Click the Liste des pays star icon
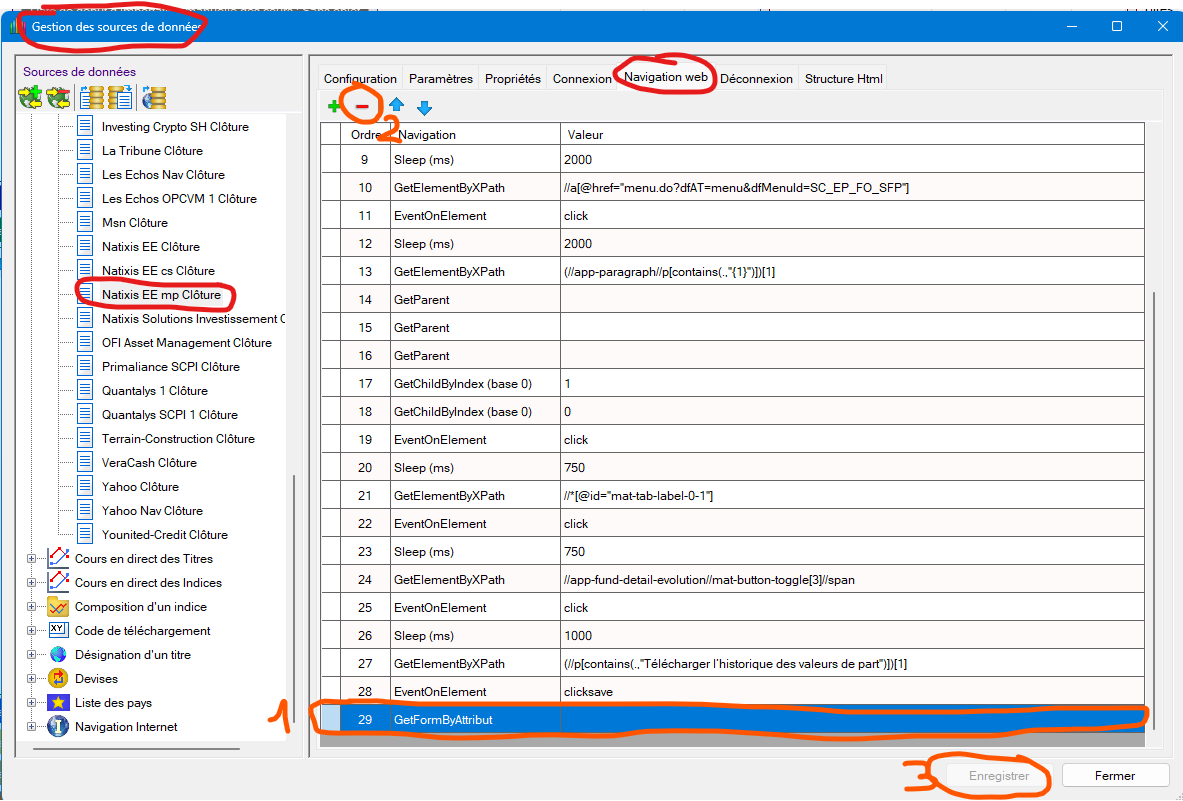 coord(58,703)
